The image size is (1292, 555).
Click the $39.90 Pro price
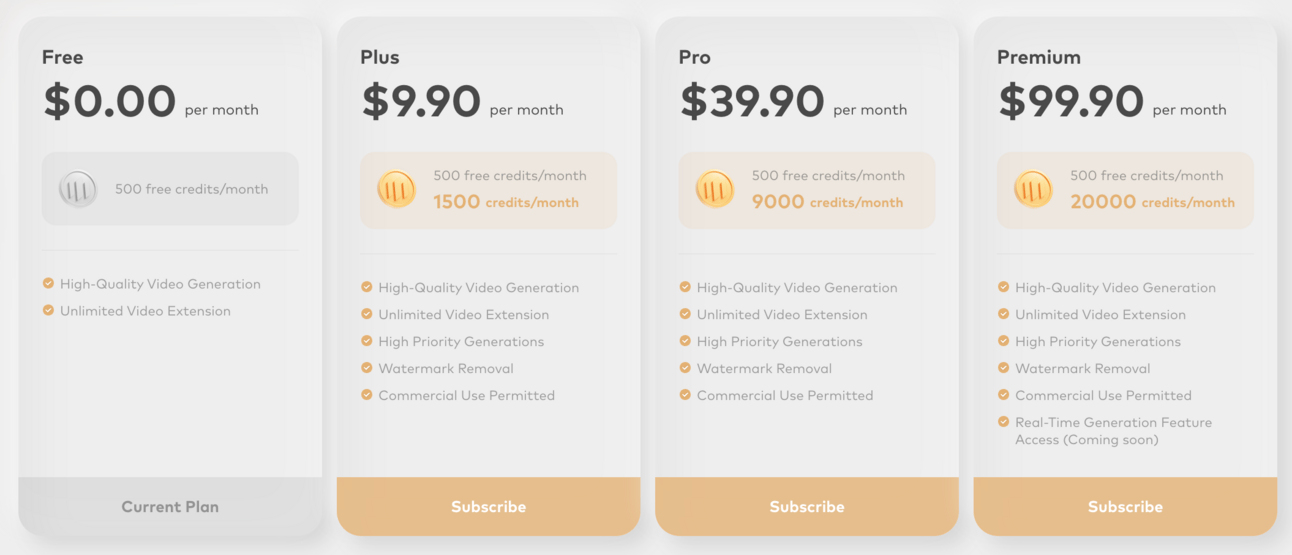752,102
